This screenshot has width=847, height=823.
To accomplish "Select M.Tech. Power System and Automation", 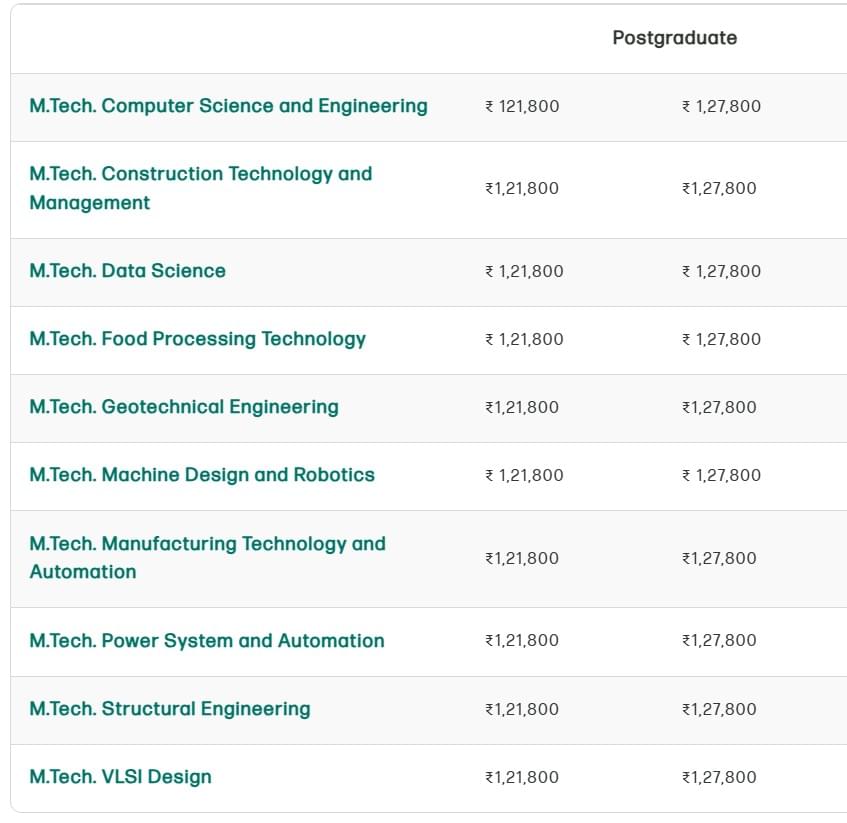I will pyautogui.click(x=206, y=641).
